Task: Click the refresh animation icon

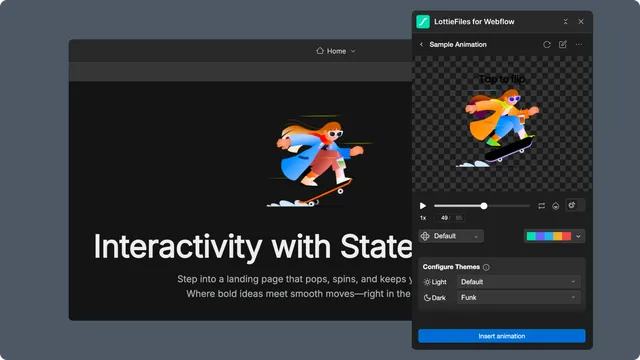Action: pos(547,44)
